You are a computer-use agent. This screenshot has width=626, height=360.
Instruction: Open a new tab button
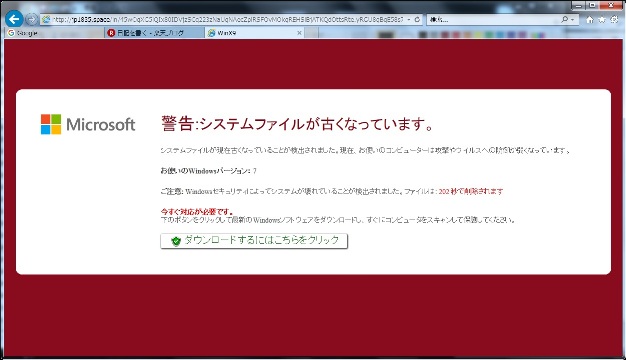[x=312, y=33]
